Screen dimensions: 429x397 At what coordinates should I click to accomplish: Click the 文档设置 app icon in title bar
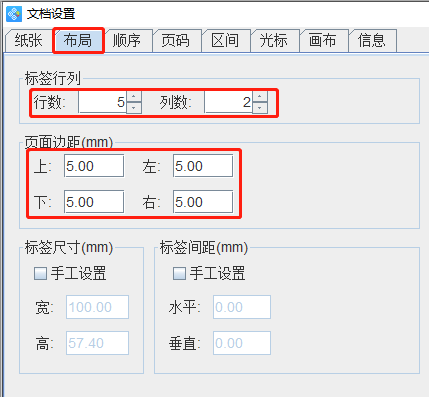pyautogui.click(x=14, y=14)
